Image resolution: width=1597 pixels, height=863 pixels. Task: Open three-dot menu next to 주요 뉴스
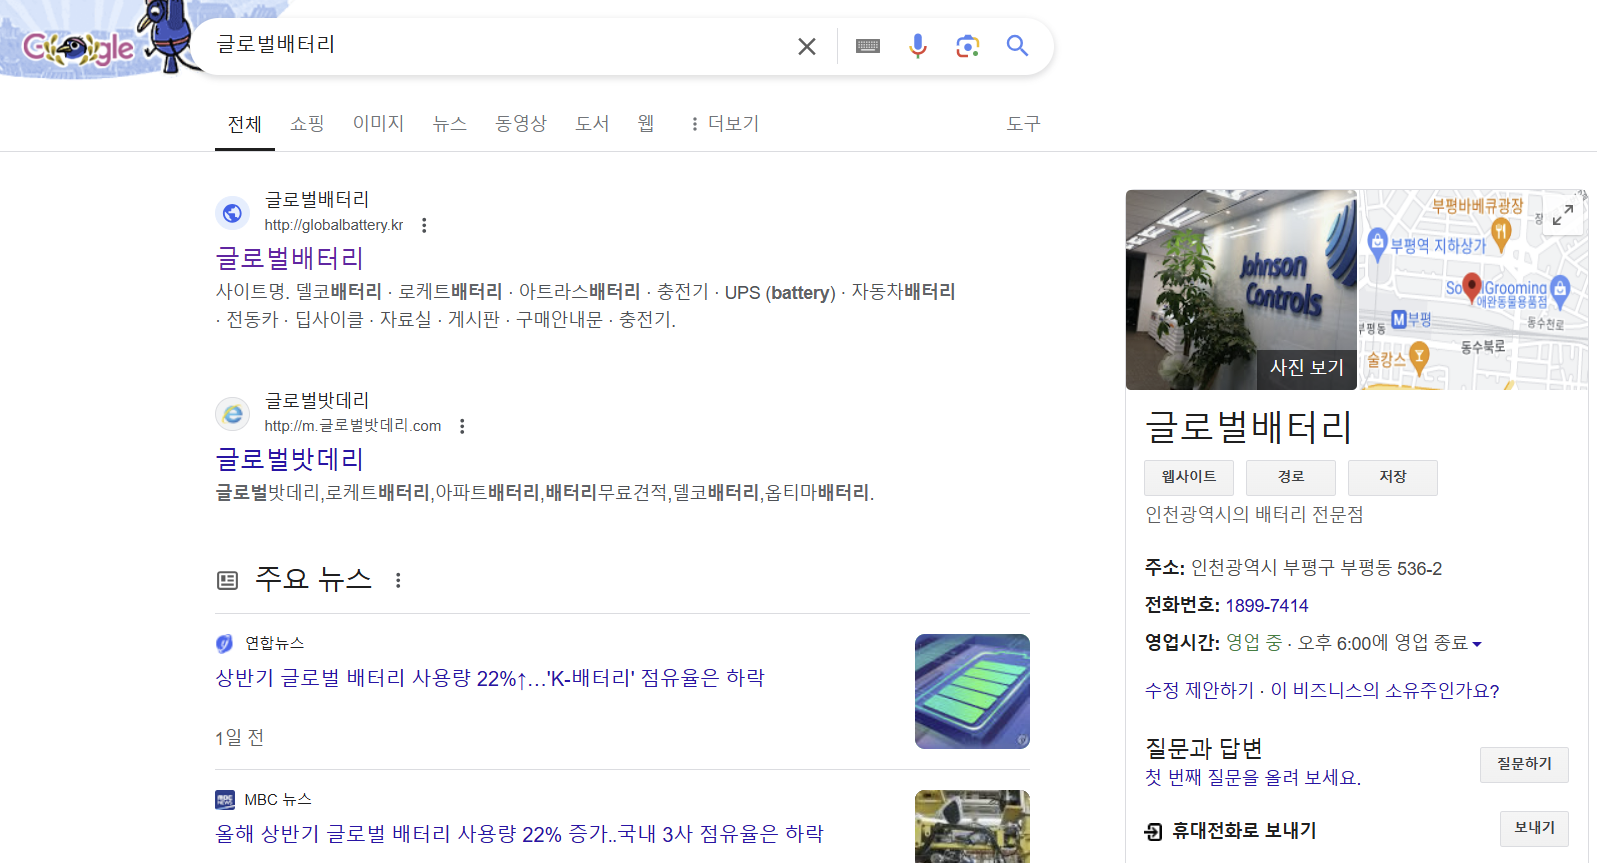pyautogui.click(x=398, y=580)
